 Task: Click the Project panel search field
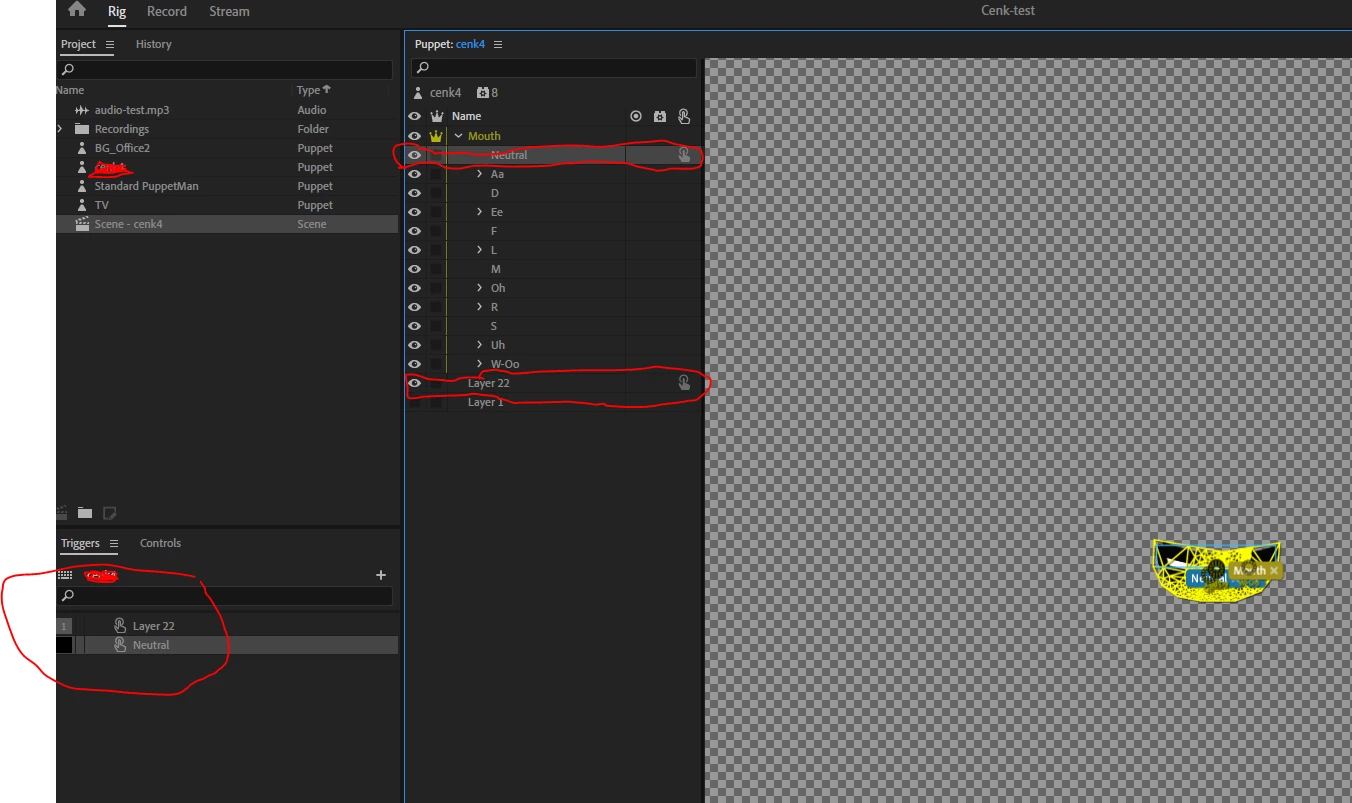coord(225,70)
